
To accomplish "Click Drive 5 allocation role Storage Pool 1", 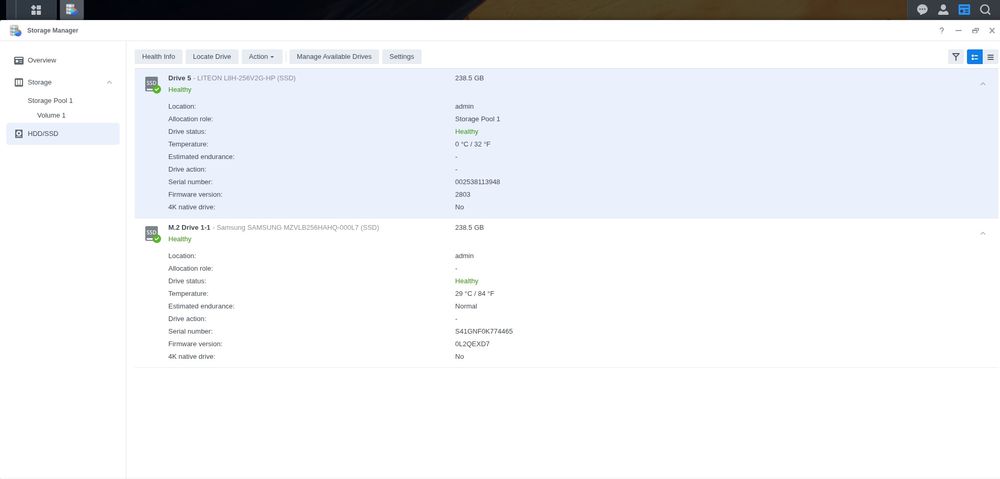I will 477,119.
